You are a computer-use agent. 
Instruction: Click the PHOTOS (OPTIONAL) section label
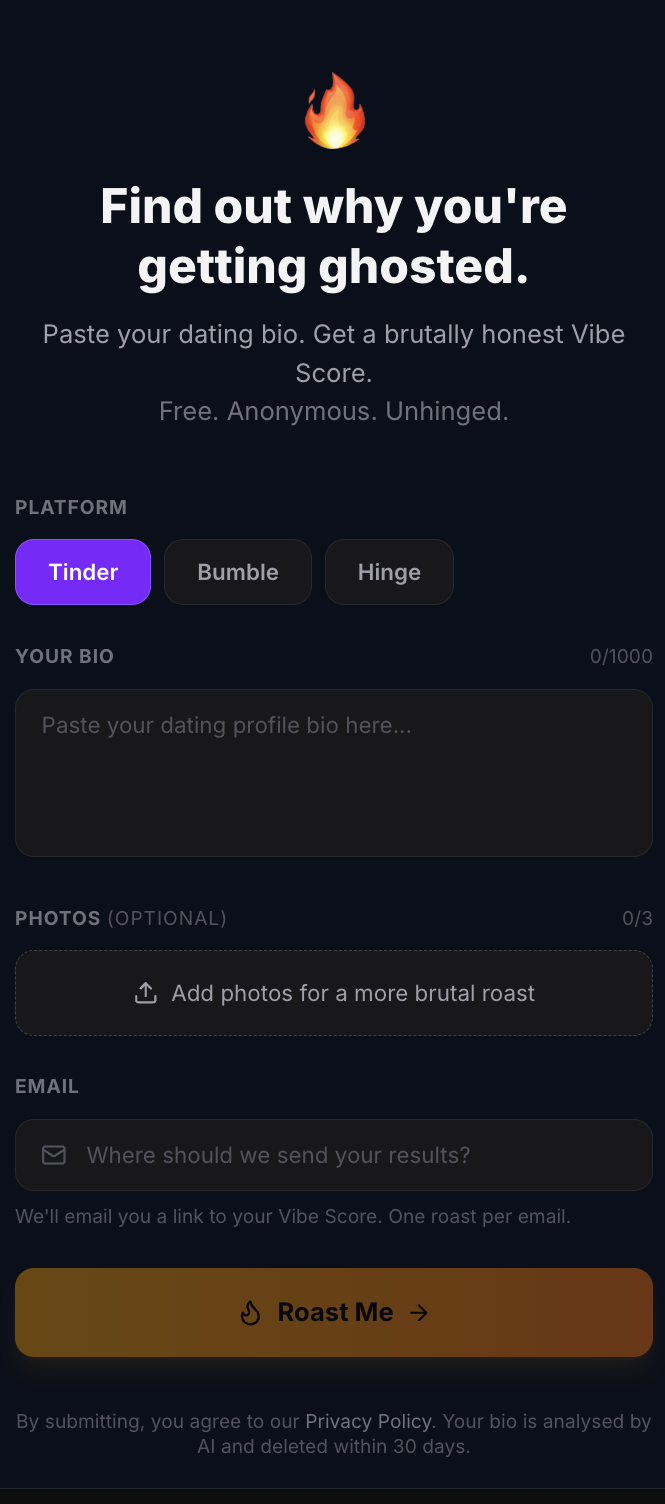(120, 918)
